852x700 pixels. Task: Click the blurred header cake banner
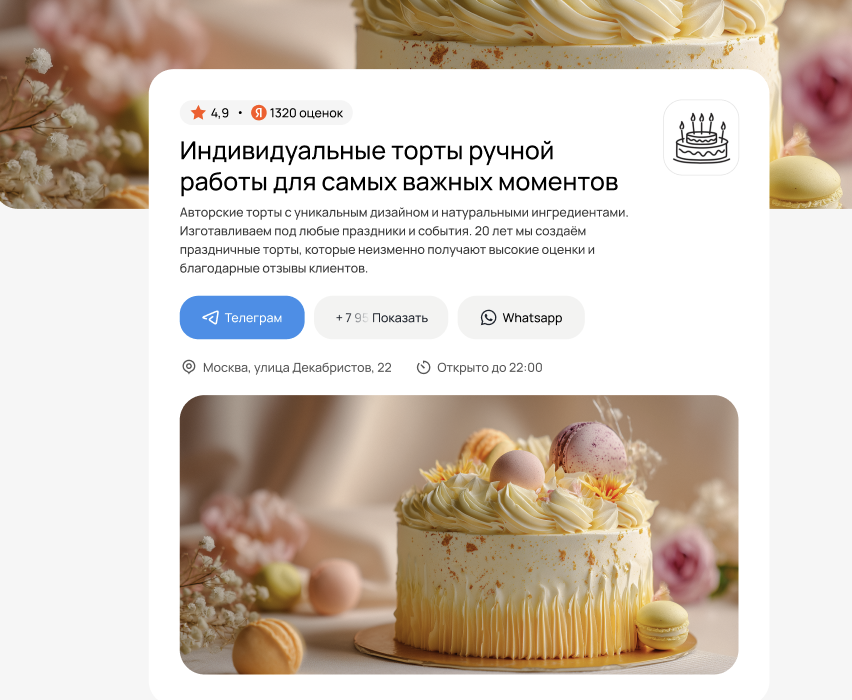click(426, 34)
